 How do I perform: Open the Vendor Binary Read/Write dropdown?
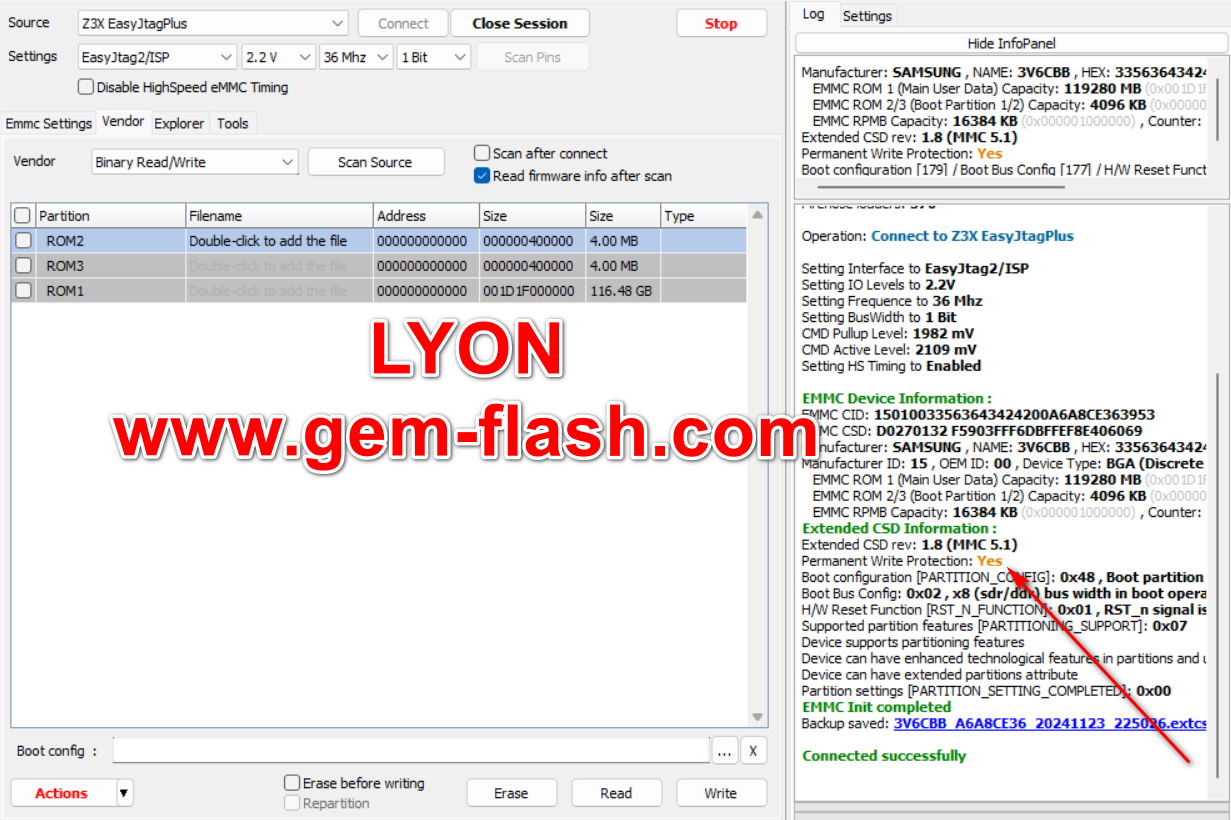point(194,162)
